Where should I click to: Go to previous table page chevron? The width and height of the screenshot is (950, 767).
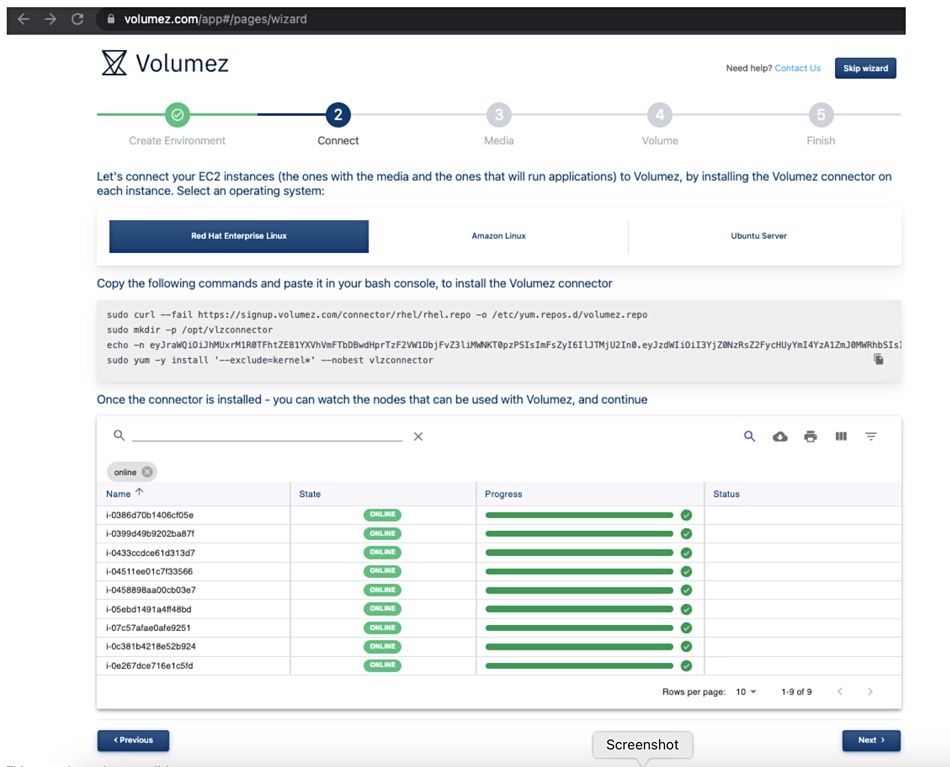click(x=840, y=691)
